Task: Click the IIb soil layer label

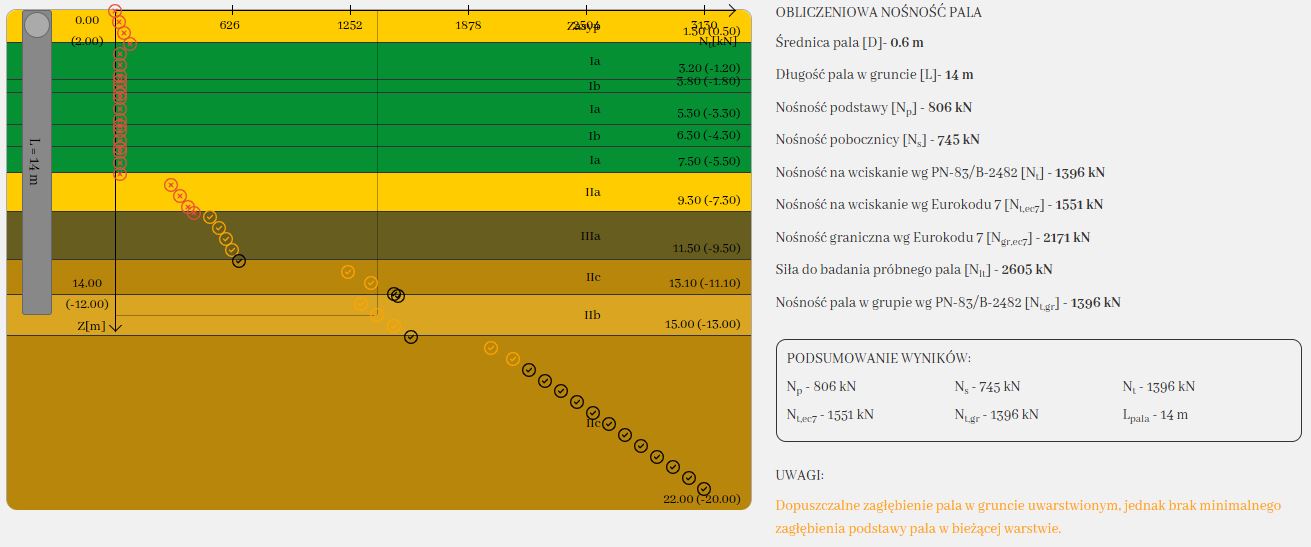Action: [593, 315]
